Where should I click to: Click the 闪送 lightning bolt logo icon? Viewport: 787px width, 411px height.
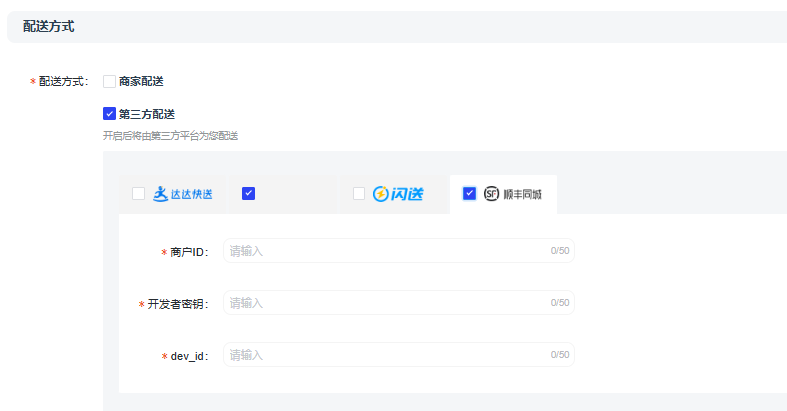pyautogui.click(x=381, y=194)
